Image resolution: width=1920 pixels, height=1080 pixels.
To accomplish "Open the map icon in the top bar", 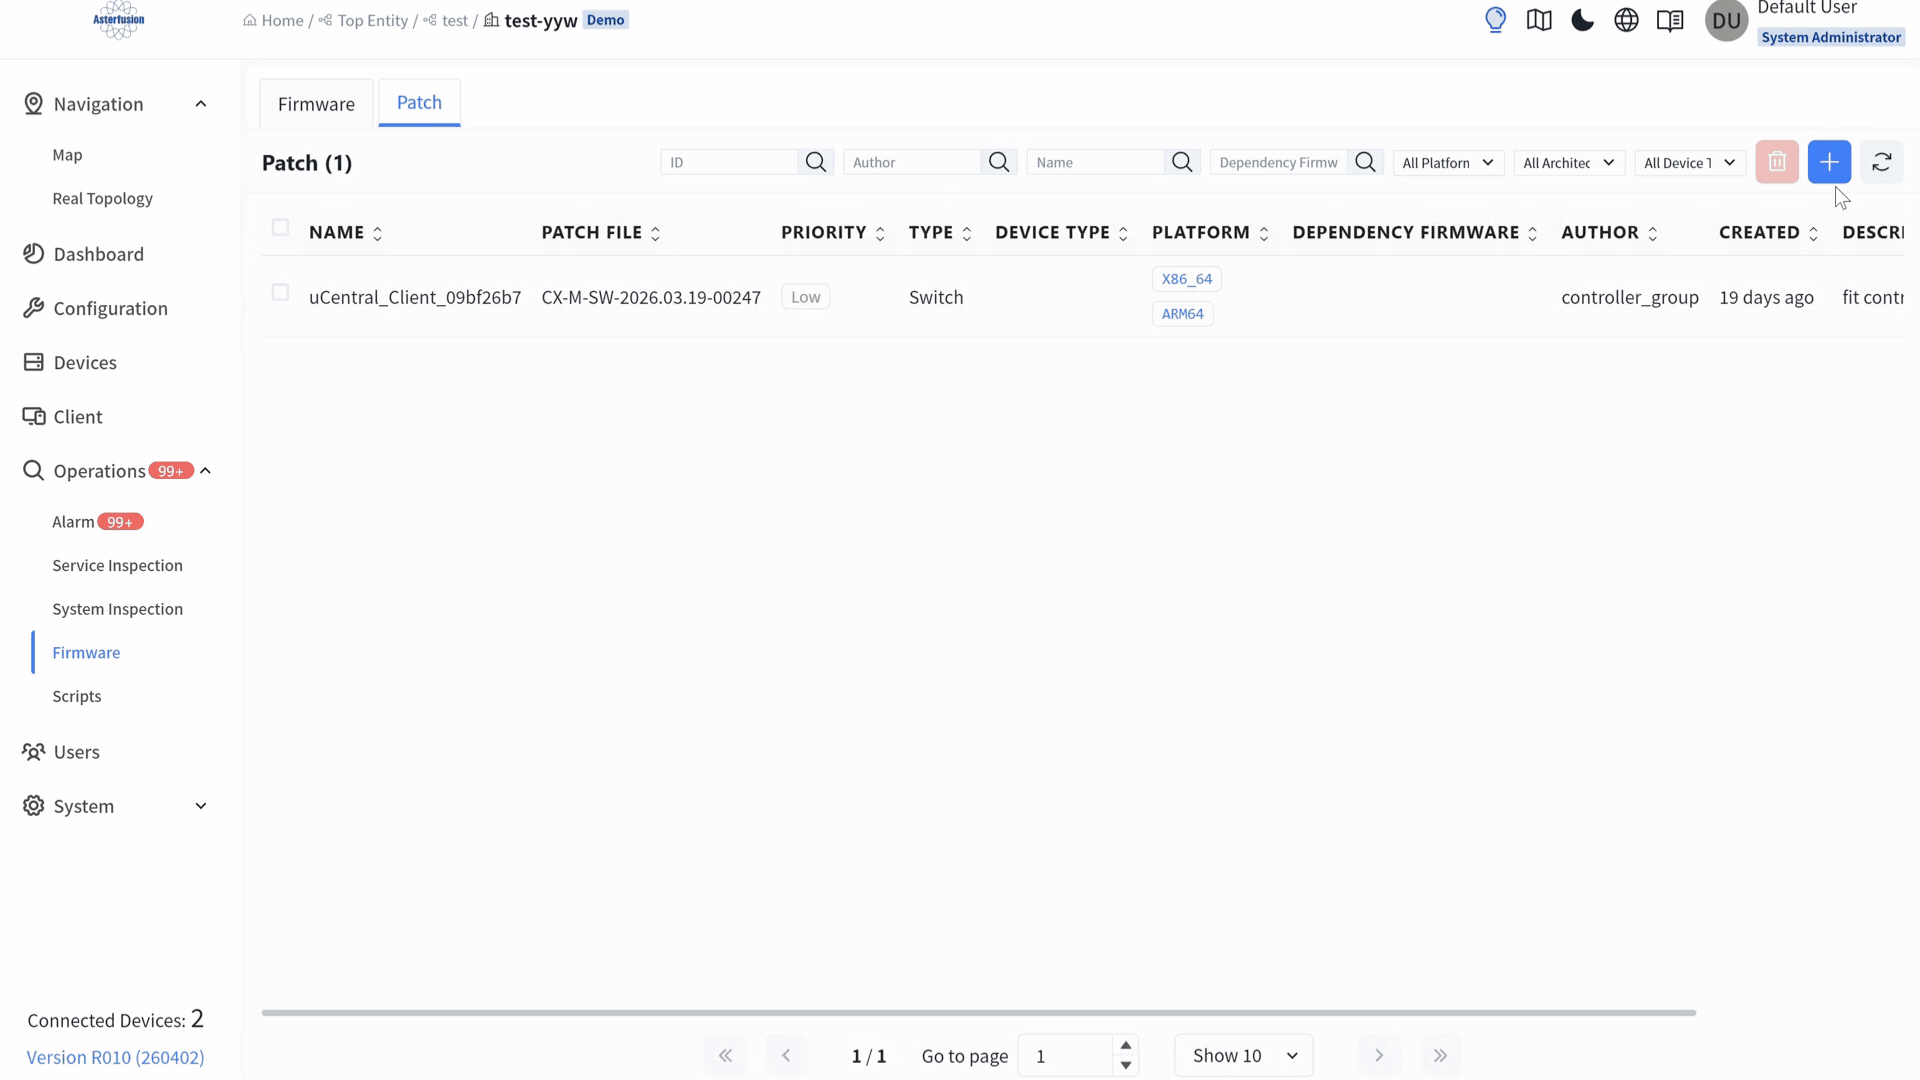I will click(x=1538, y=20).
